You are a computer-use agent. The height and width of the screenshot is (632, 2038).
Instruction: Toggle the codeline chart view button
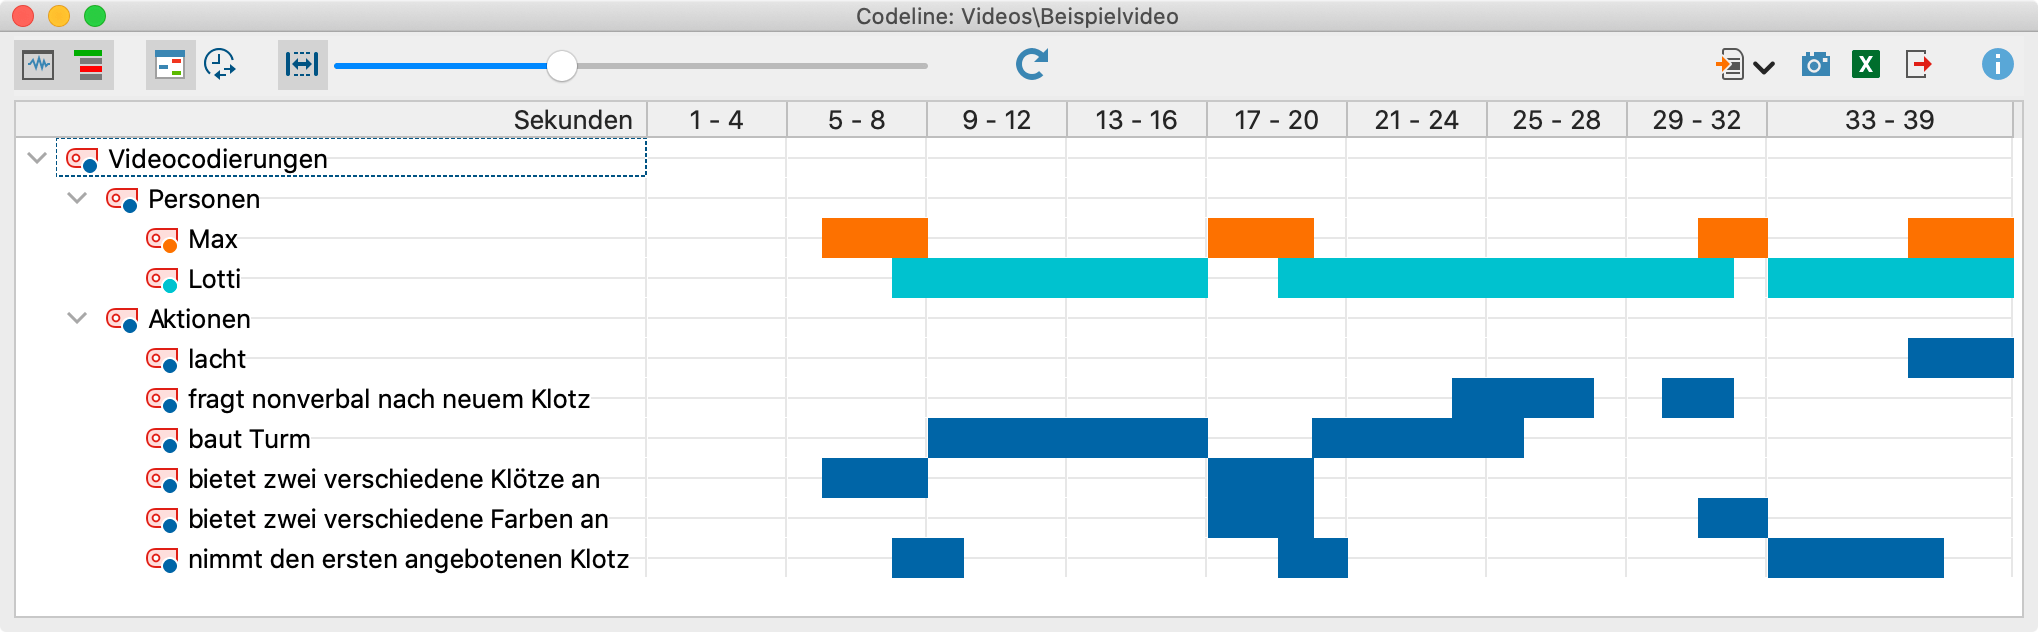point(170,66)
